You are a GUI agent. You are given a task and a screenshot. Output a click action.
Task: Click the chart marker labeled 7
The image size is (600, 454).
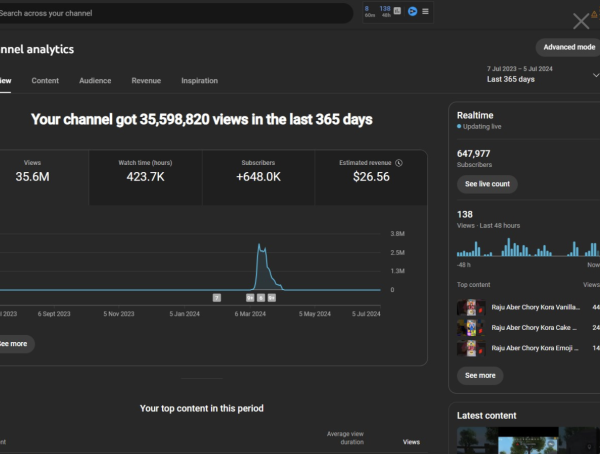click(217, 297)
